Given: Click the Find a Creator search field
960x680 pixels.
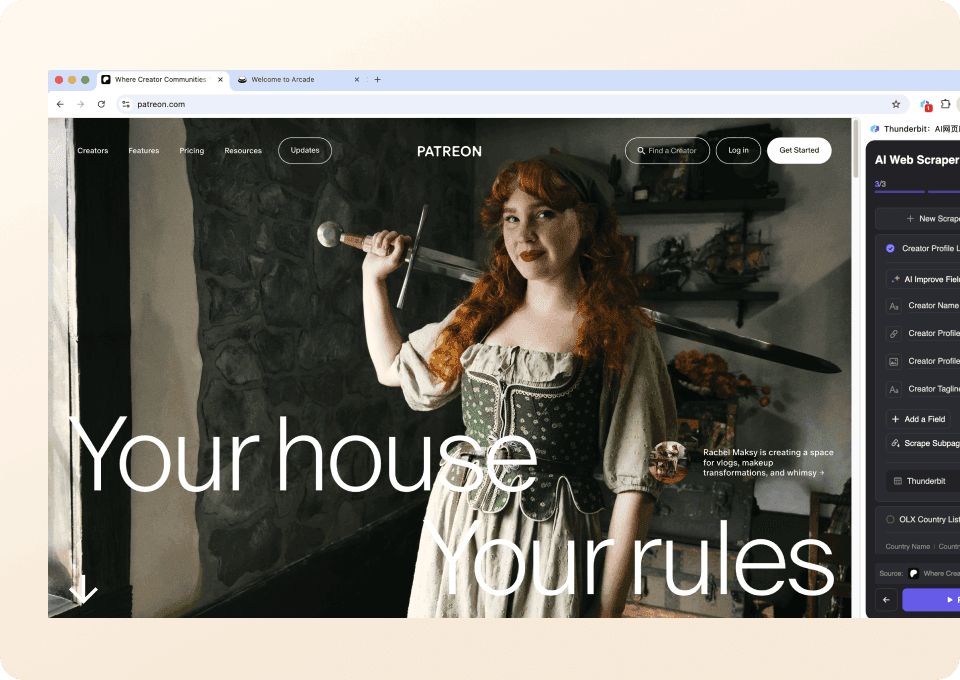Looking at the screenshot, I should [667, 150].
